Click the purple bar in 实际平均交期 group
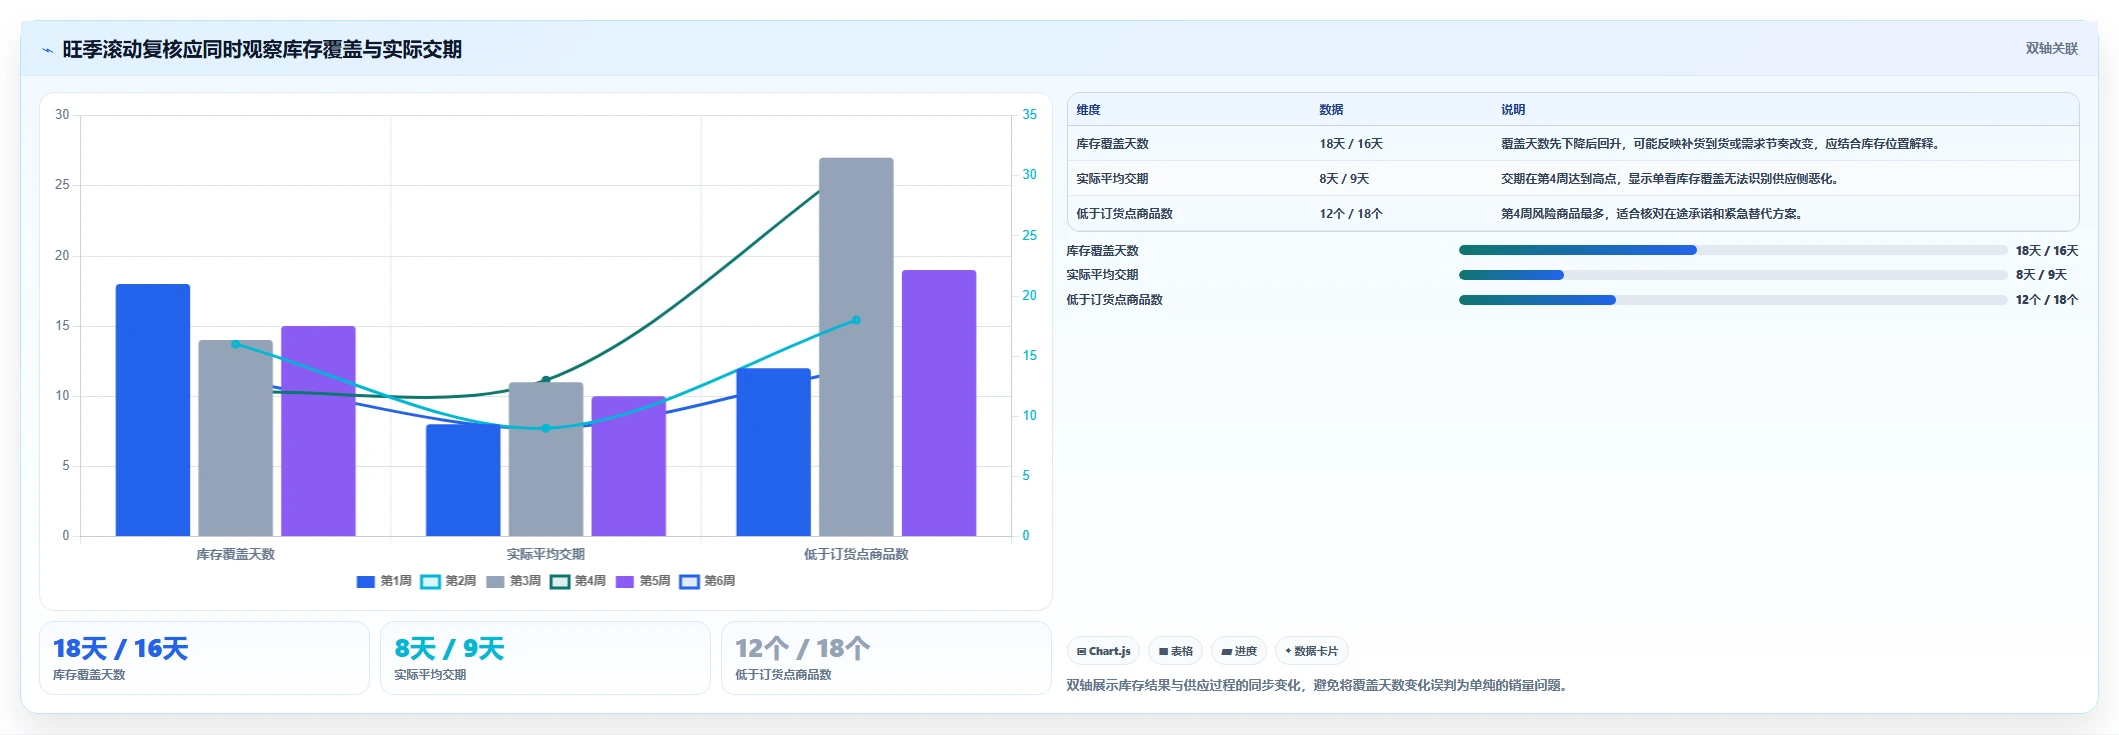Viewport: 2119px width, 735px height. (x=628, y=466)
